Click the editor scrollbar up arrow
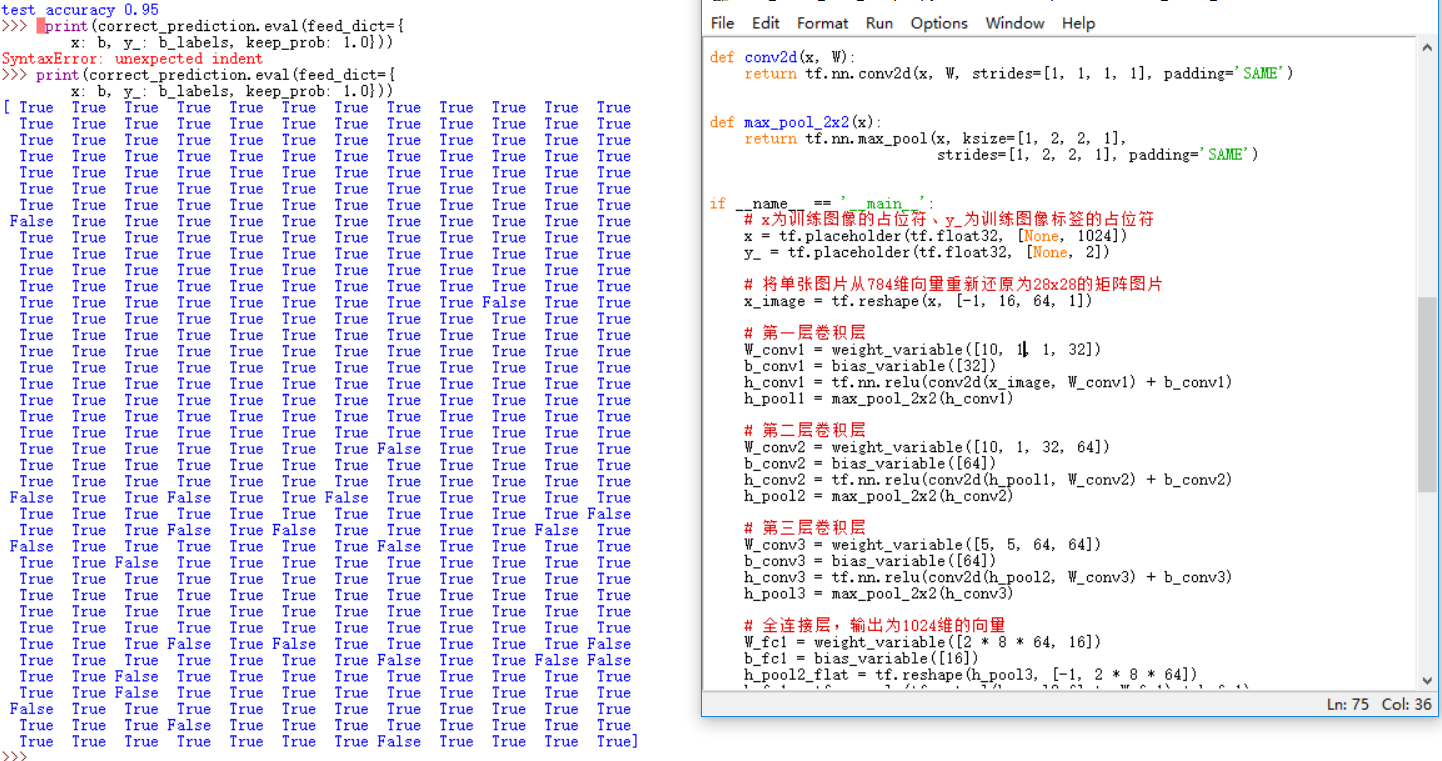The width and height of the screenshot is (1442, 761). (1427, 49)
